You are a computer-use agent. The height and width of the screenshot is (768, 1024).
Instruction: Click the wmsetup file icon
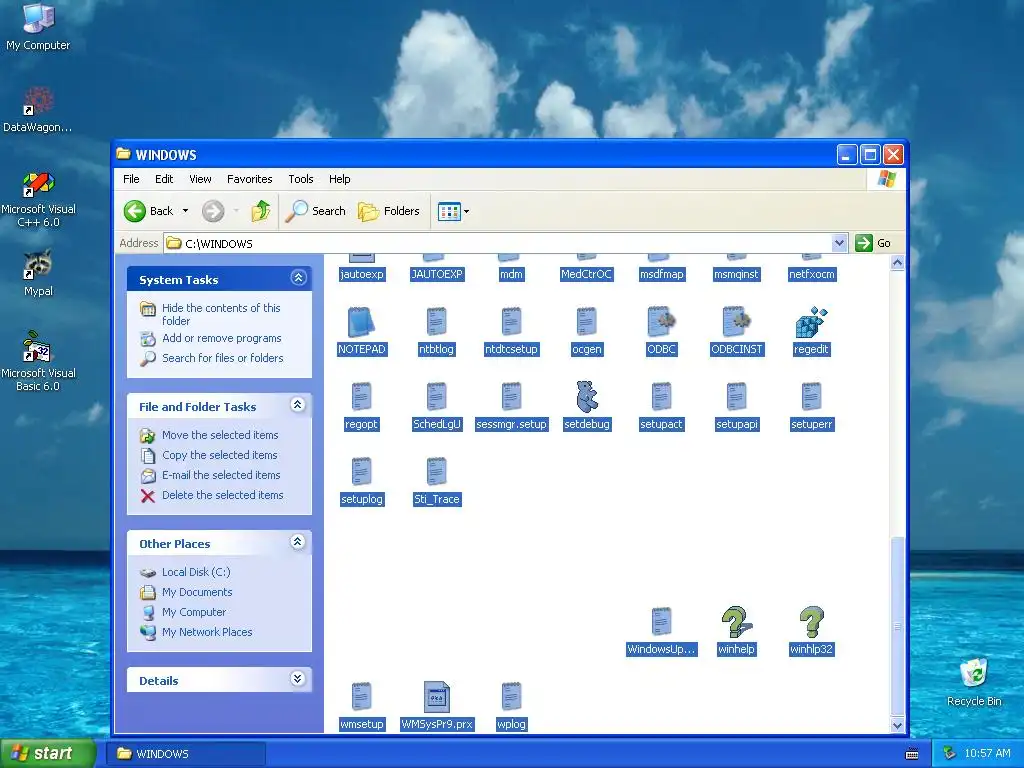pyautogui.click(x=361, y=697)
